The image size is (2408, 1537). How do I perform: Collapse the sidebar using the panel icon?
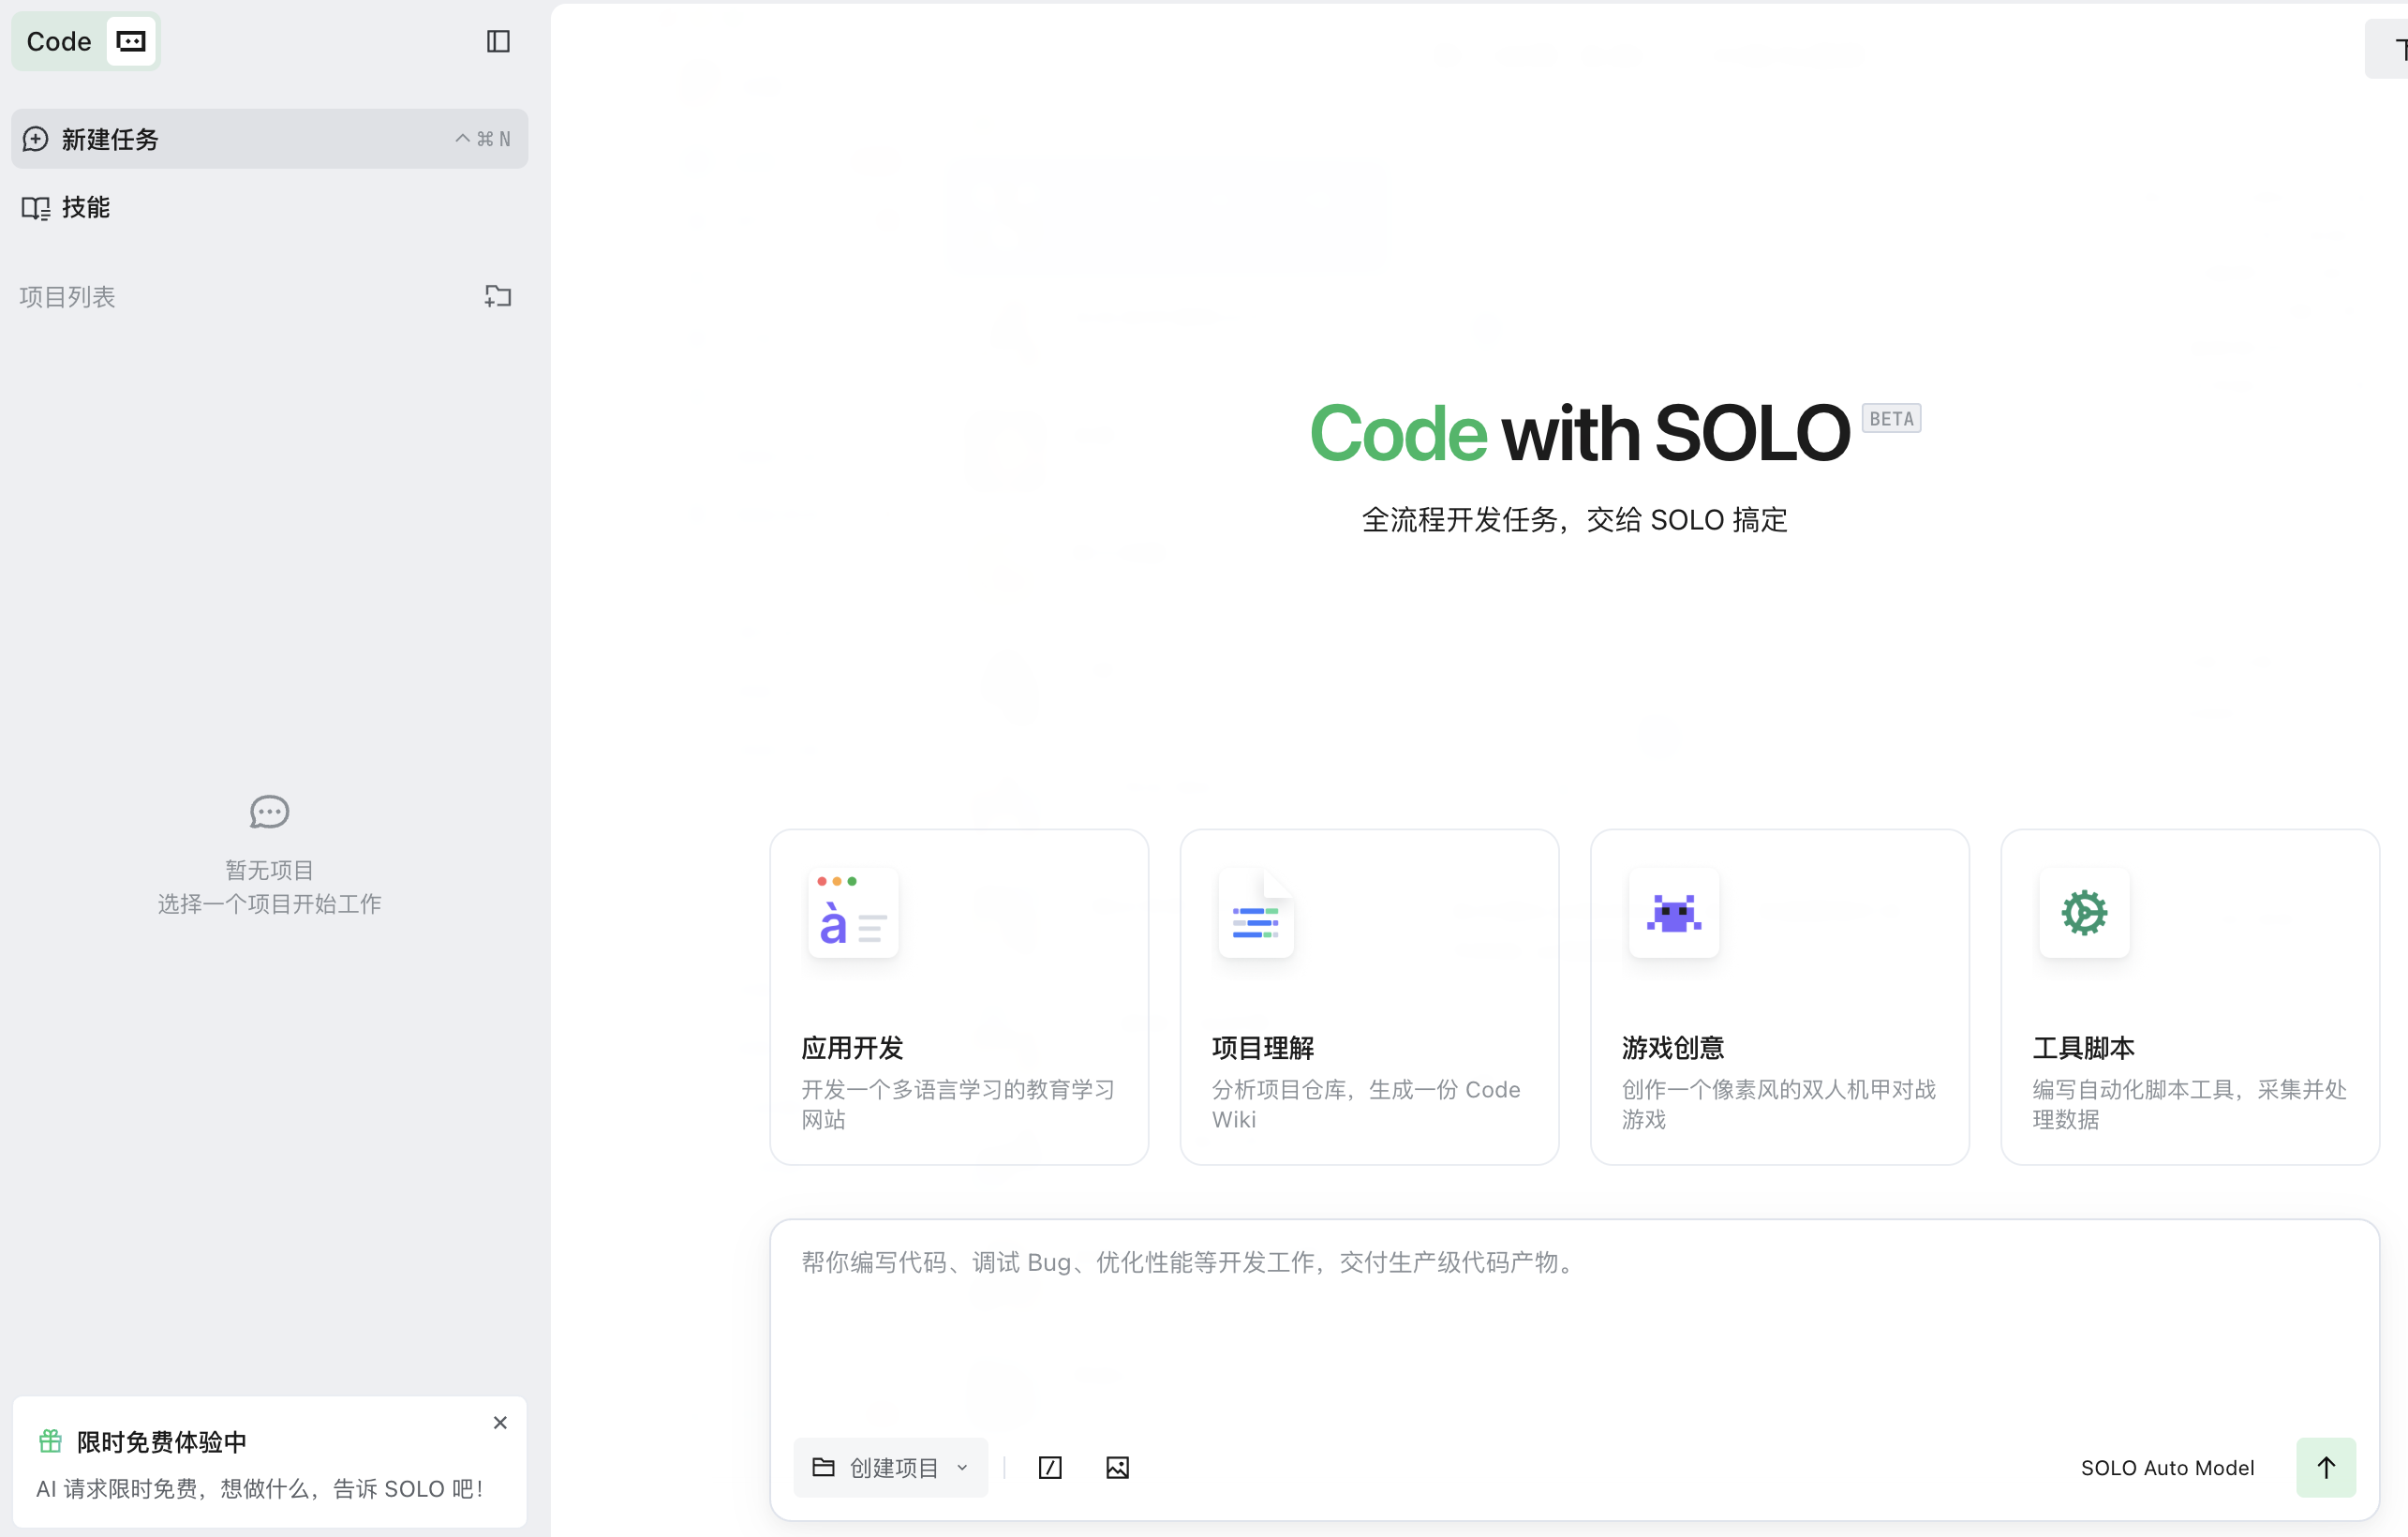(x=498, y=41)
